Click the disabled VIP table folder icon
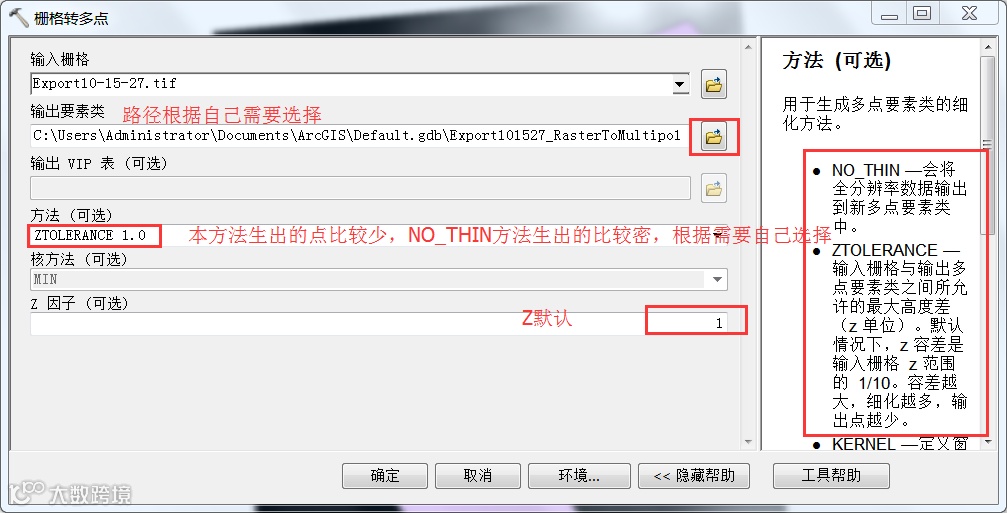 tap(714, 189)
